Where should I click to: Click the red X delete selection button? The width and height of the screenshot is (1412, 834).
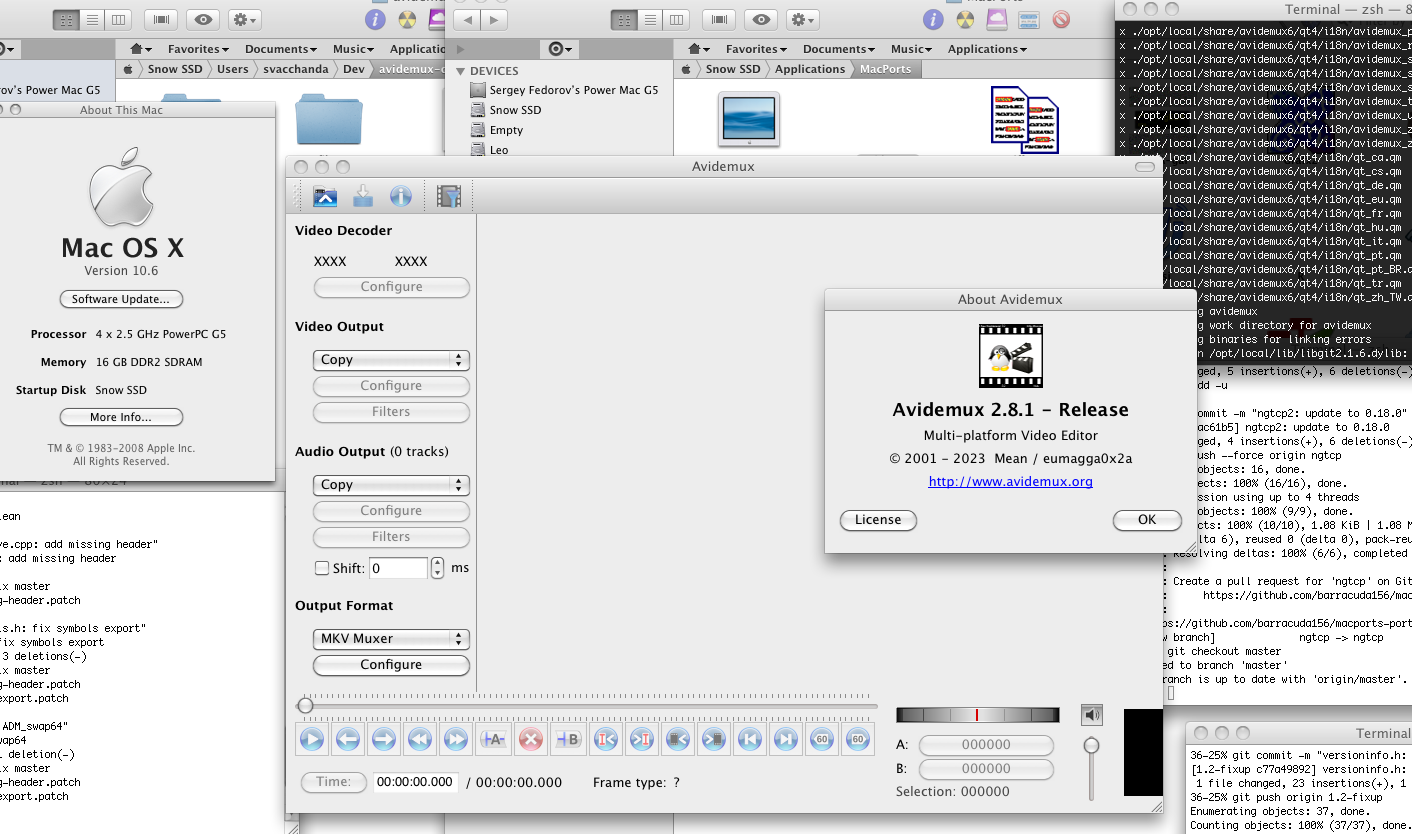click(531, 740)
